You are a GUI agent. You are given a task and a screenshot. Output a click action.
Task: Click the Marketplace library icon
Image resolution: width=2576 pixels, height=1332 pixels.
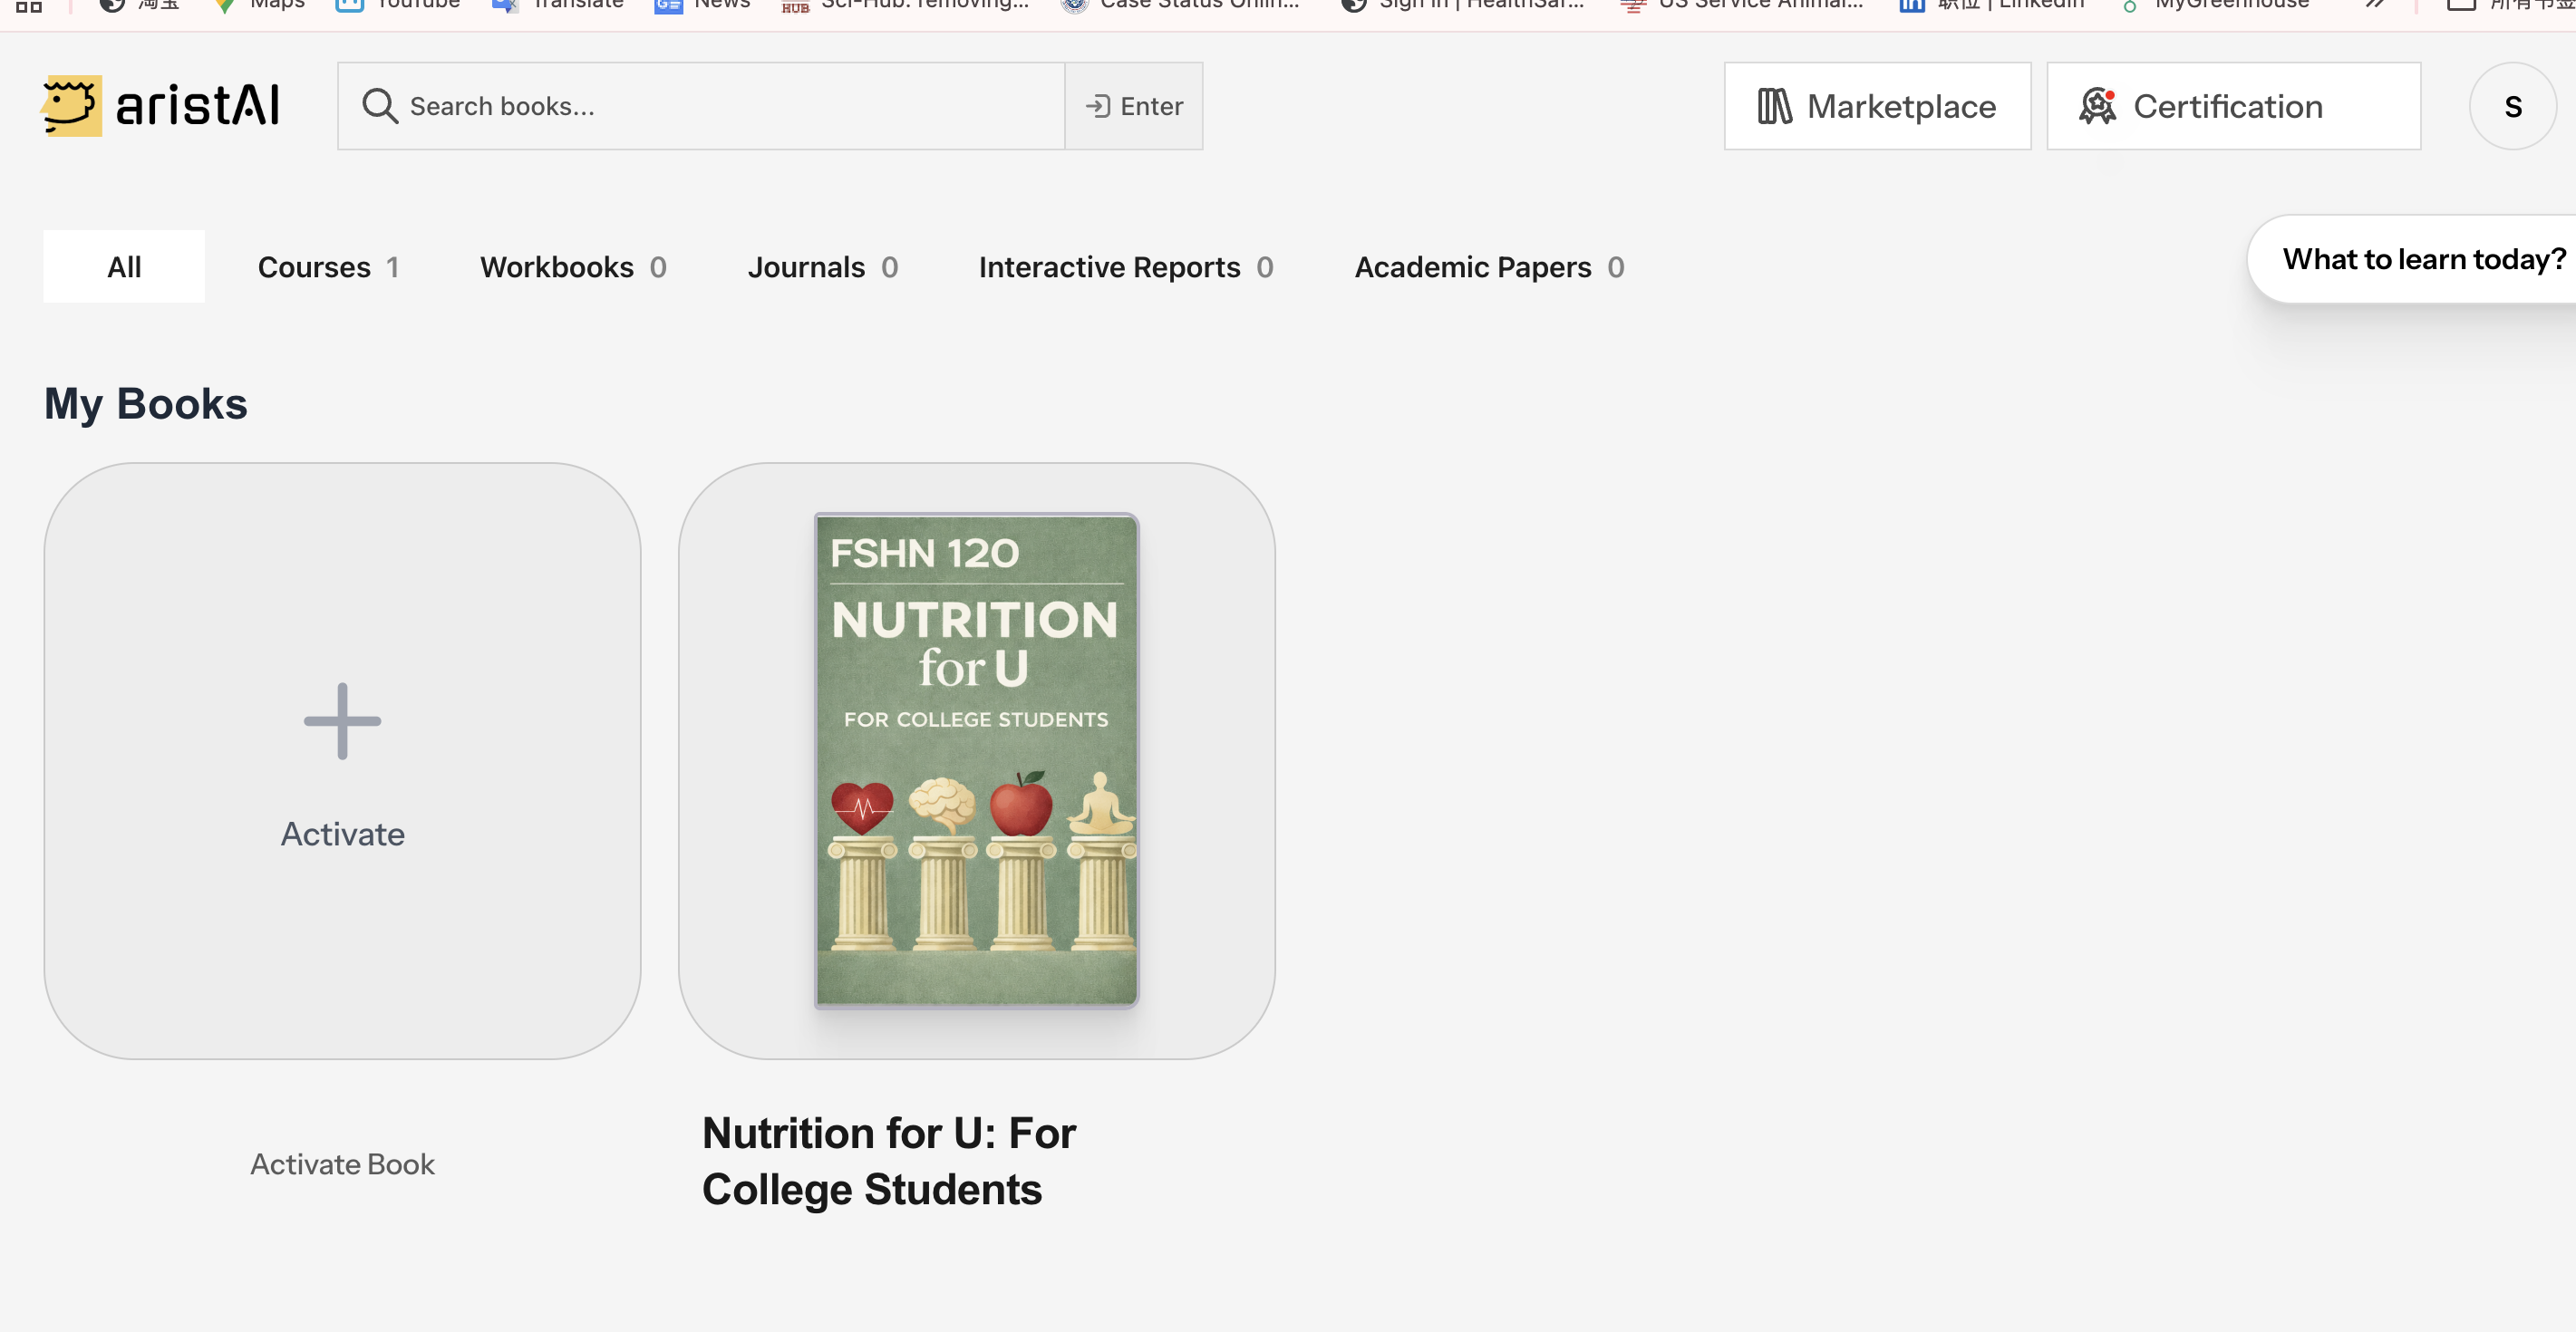click(x=1777, y=105)
